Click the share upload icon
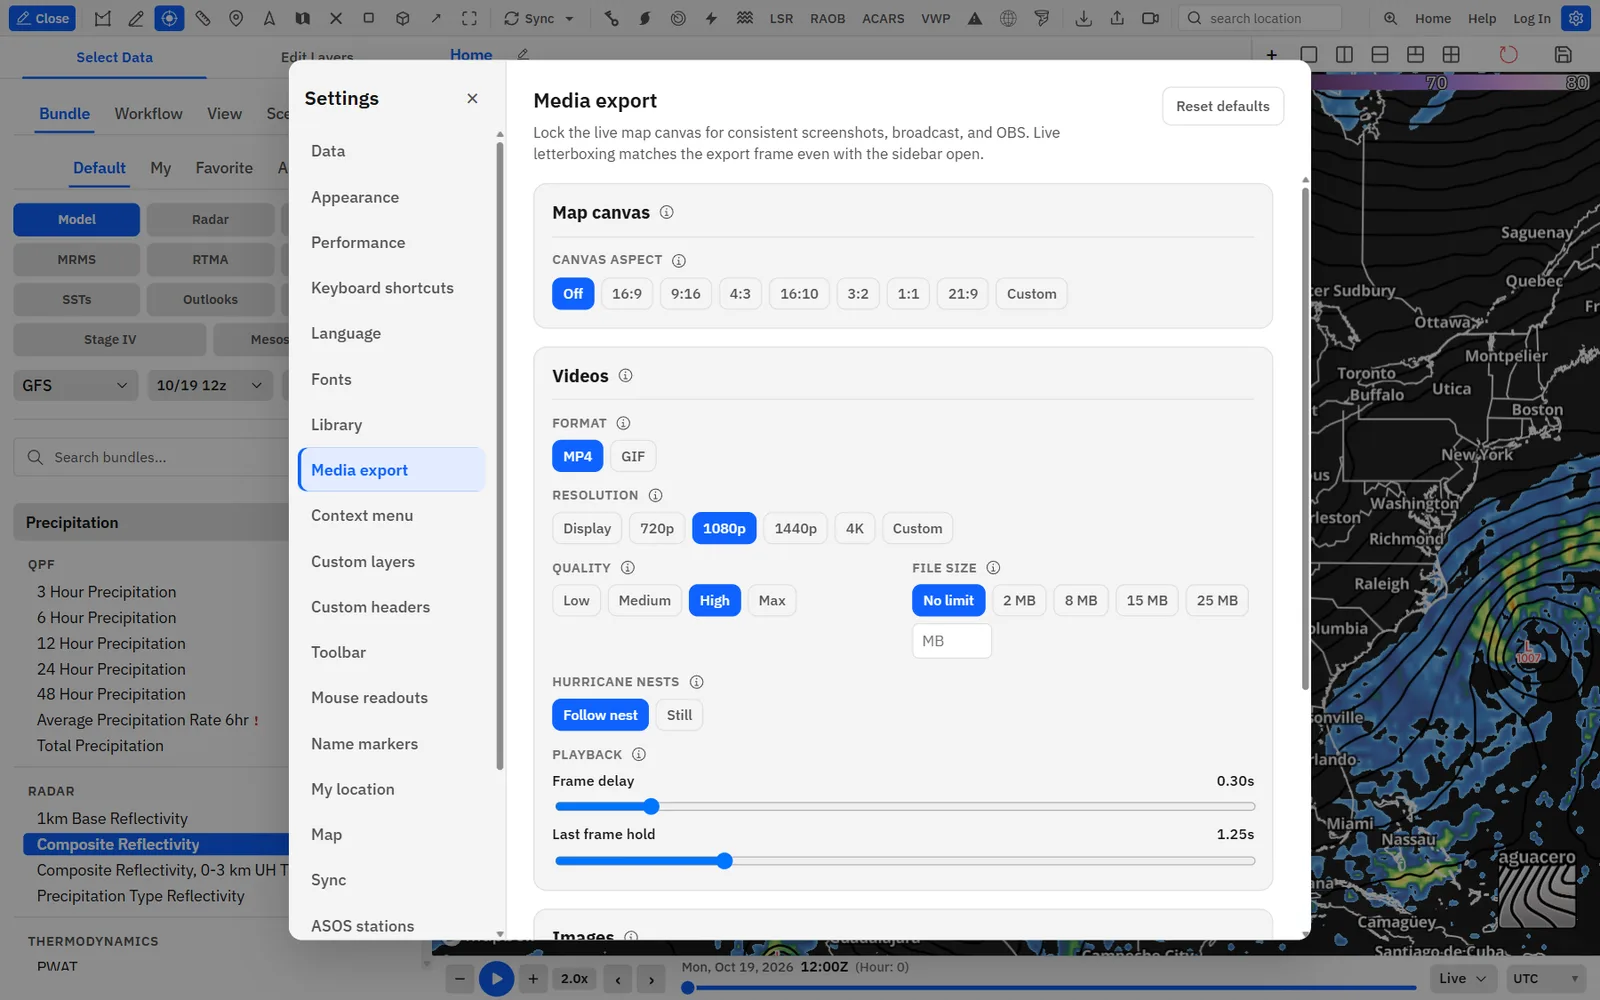Screen dimensions: 1600x1000 1117,18
